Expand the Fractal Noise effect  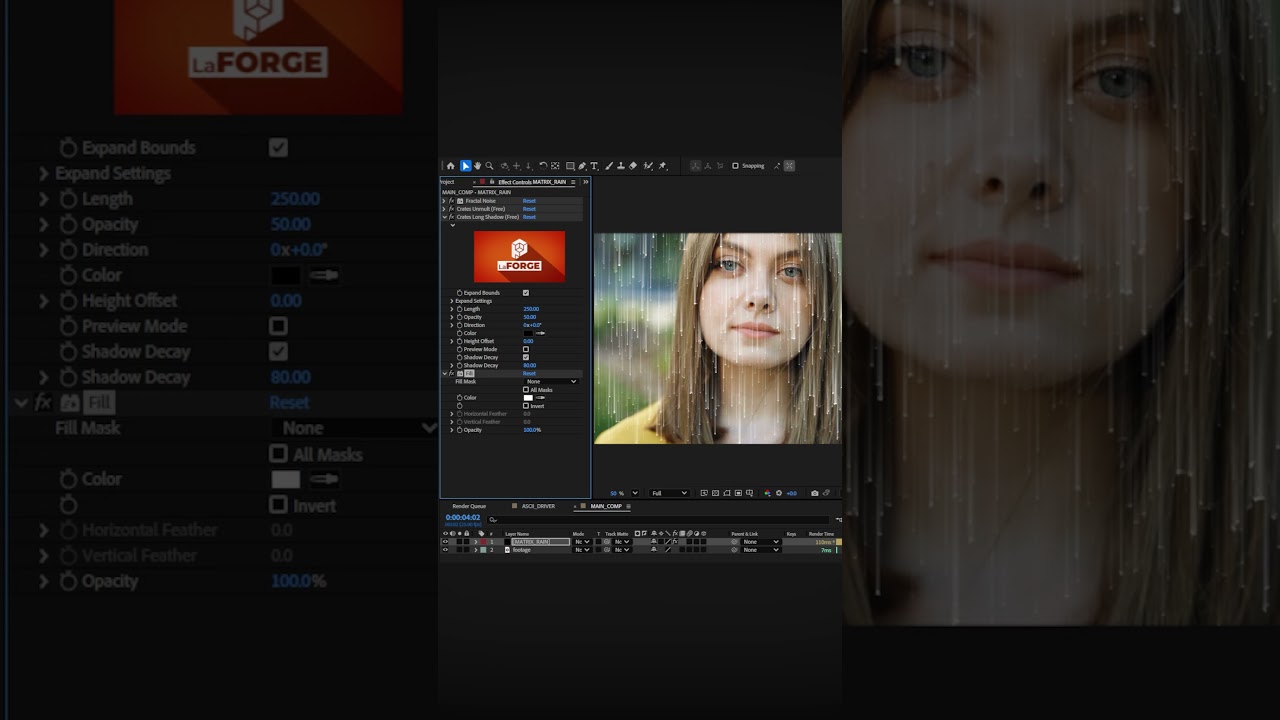point(444,201)
